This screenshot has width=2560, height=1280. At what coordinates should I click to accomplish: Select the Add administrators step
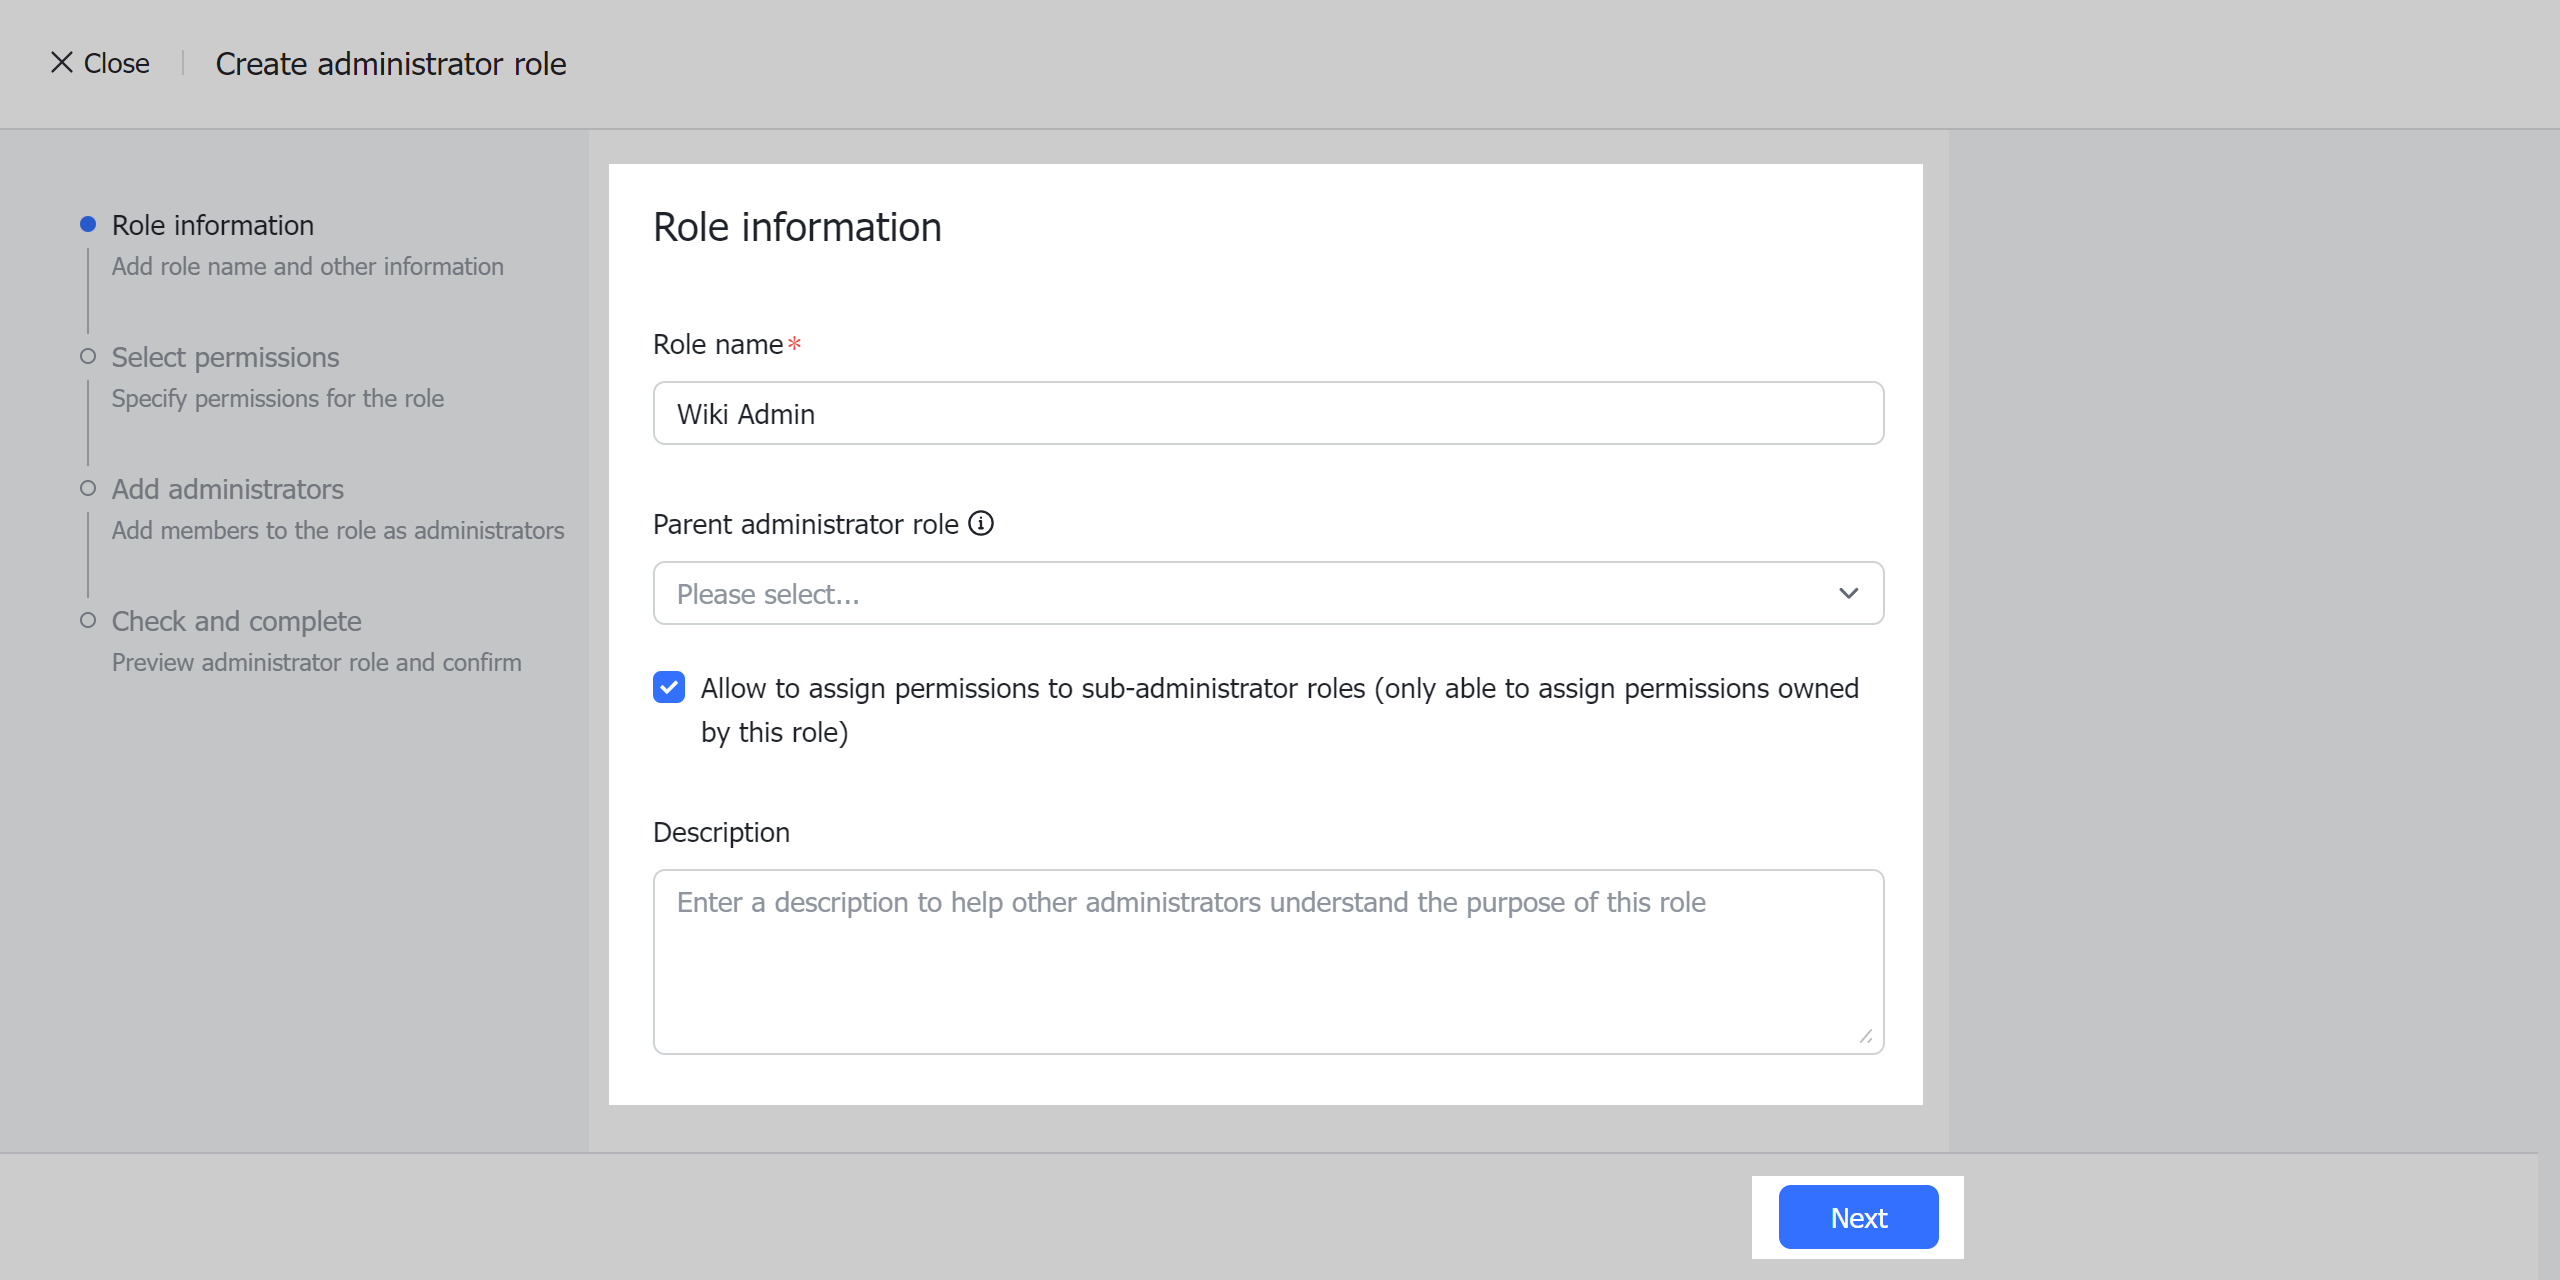pos(226,488)
